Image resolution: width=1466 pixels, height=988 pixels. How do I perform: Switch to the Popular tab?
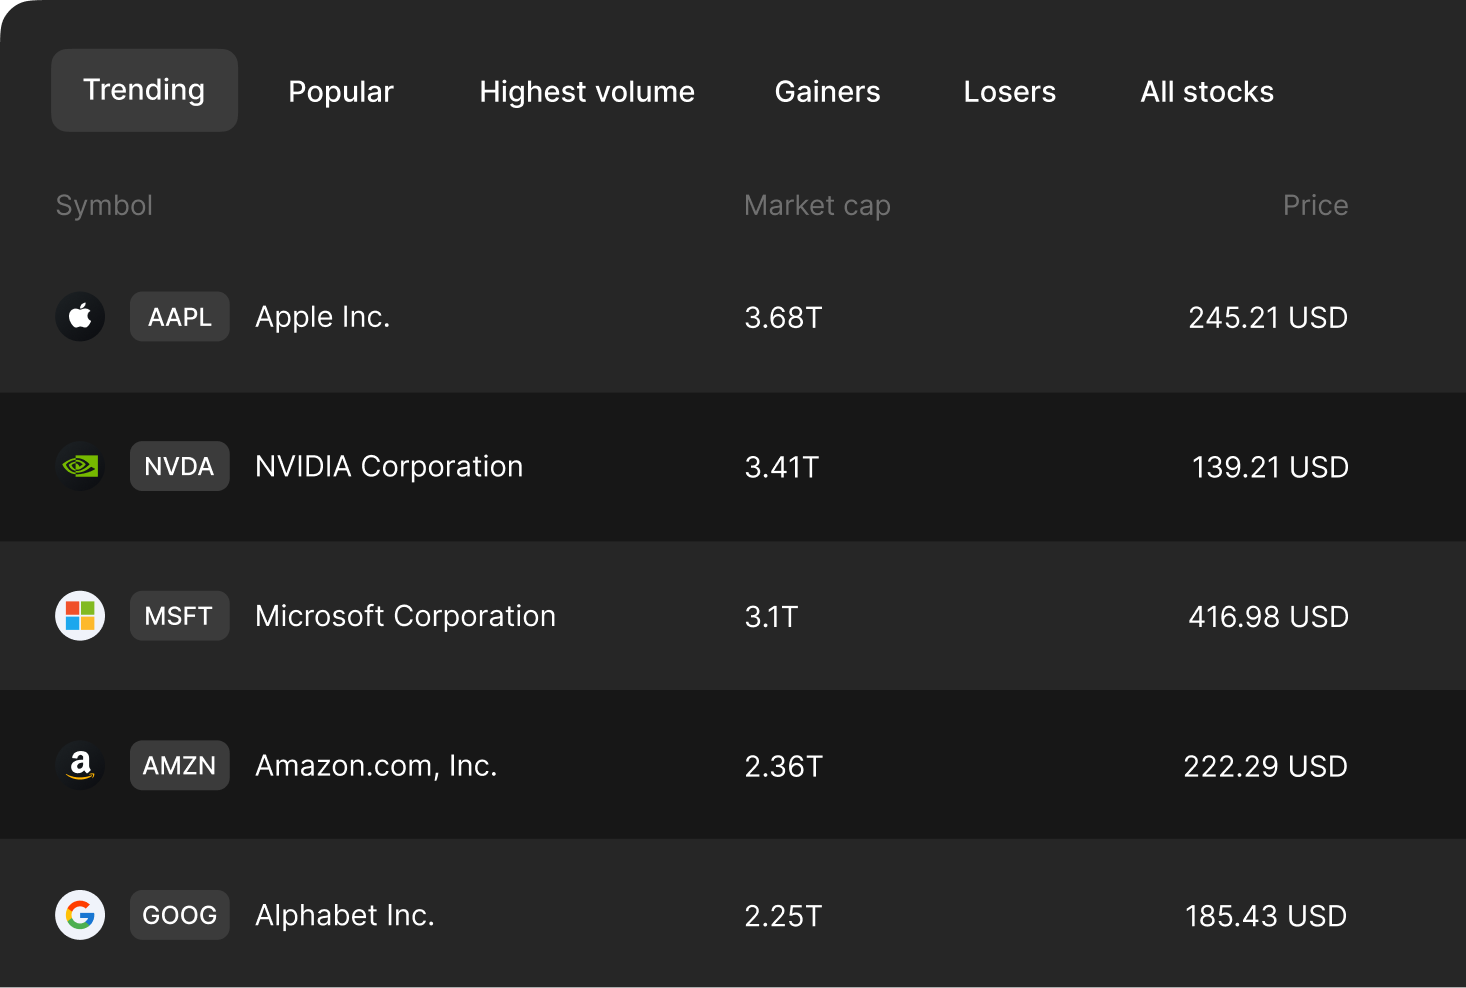point(341,92)
